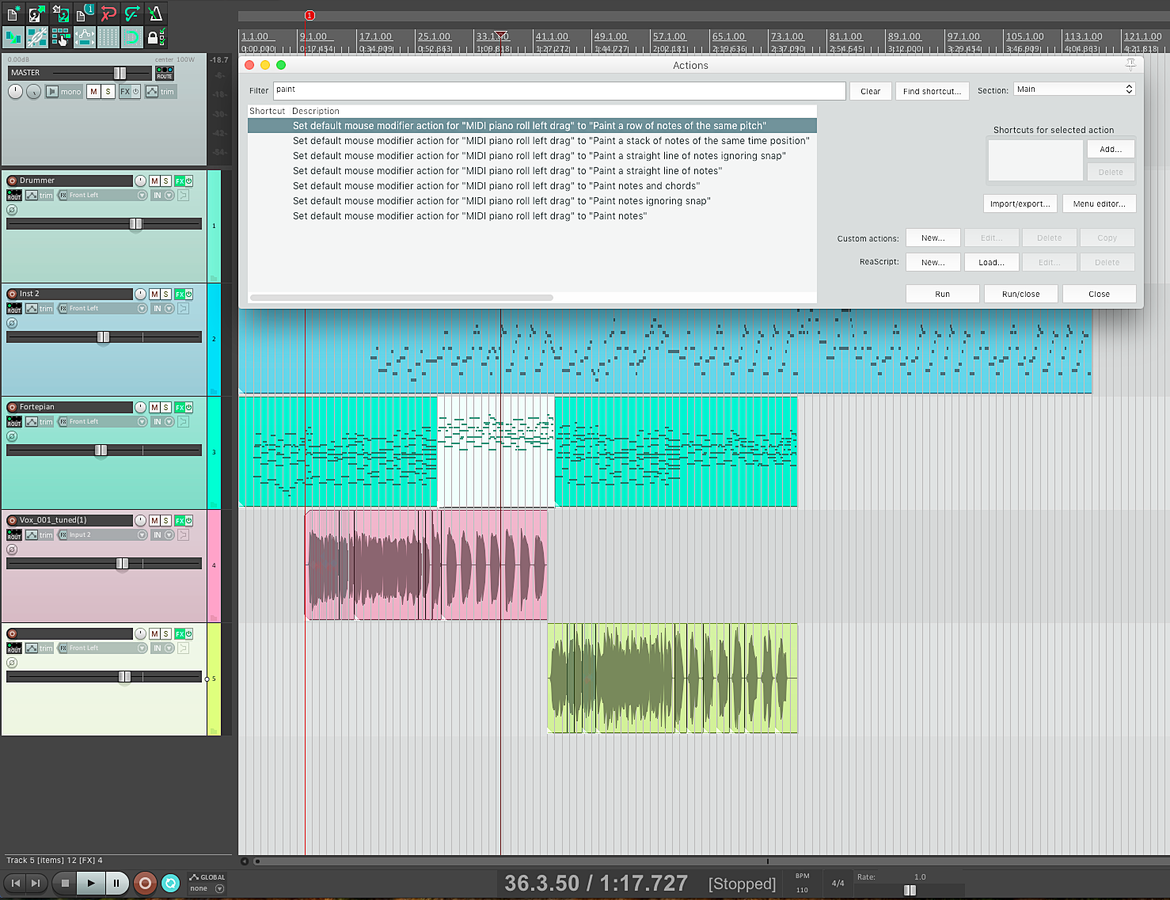Click the Open Project toolbar icon
Image resolution: width=1170 pixels, height=900 pixels.
coord(37,13)
